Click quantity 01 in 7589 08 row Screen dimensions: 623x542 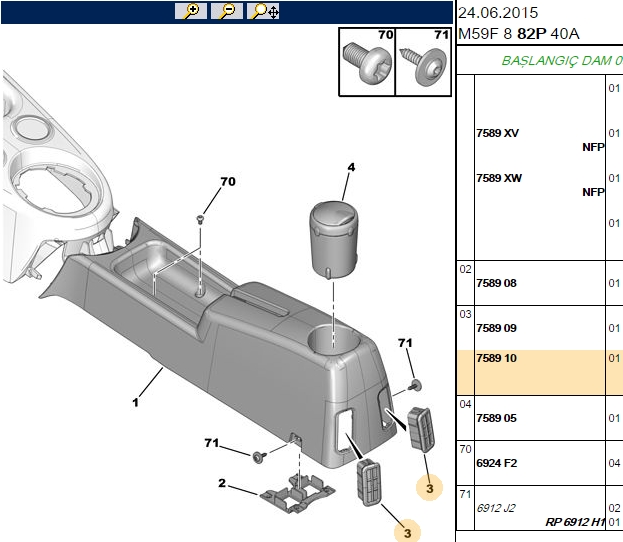pos(614,283)
